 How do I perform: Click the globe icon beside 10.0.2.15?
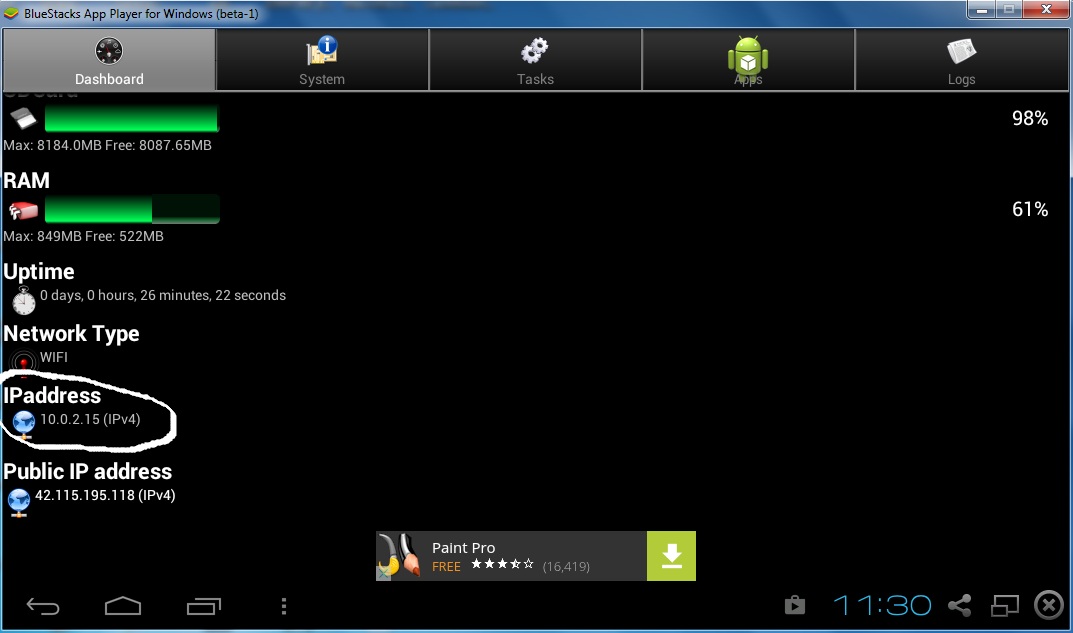pos(24,424)
